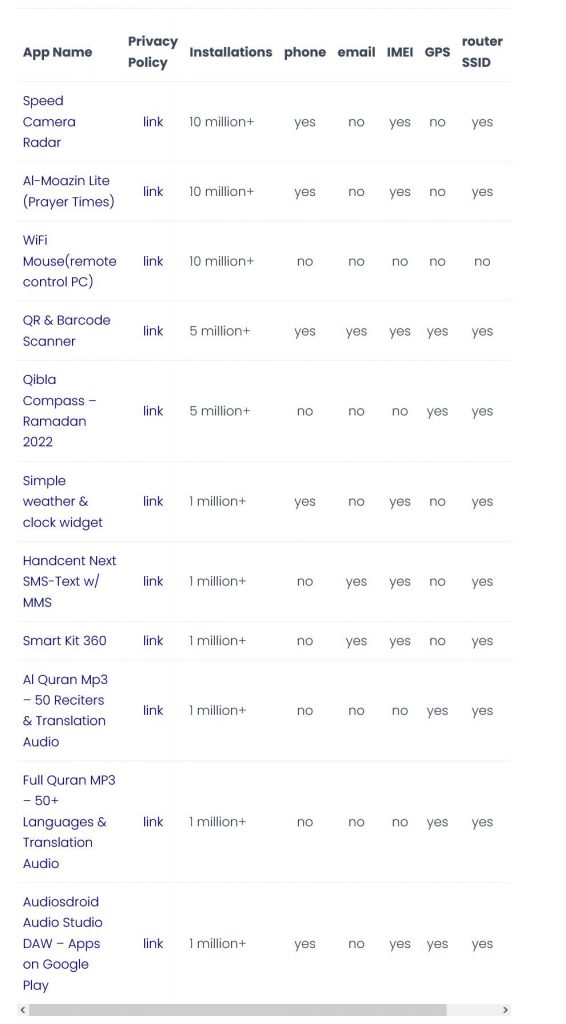The image size is (566, 1024).
Task: Open WiFi Mouse privacy policy link
Action: click(x=153, y=261)
